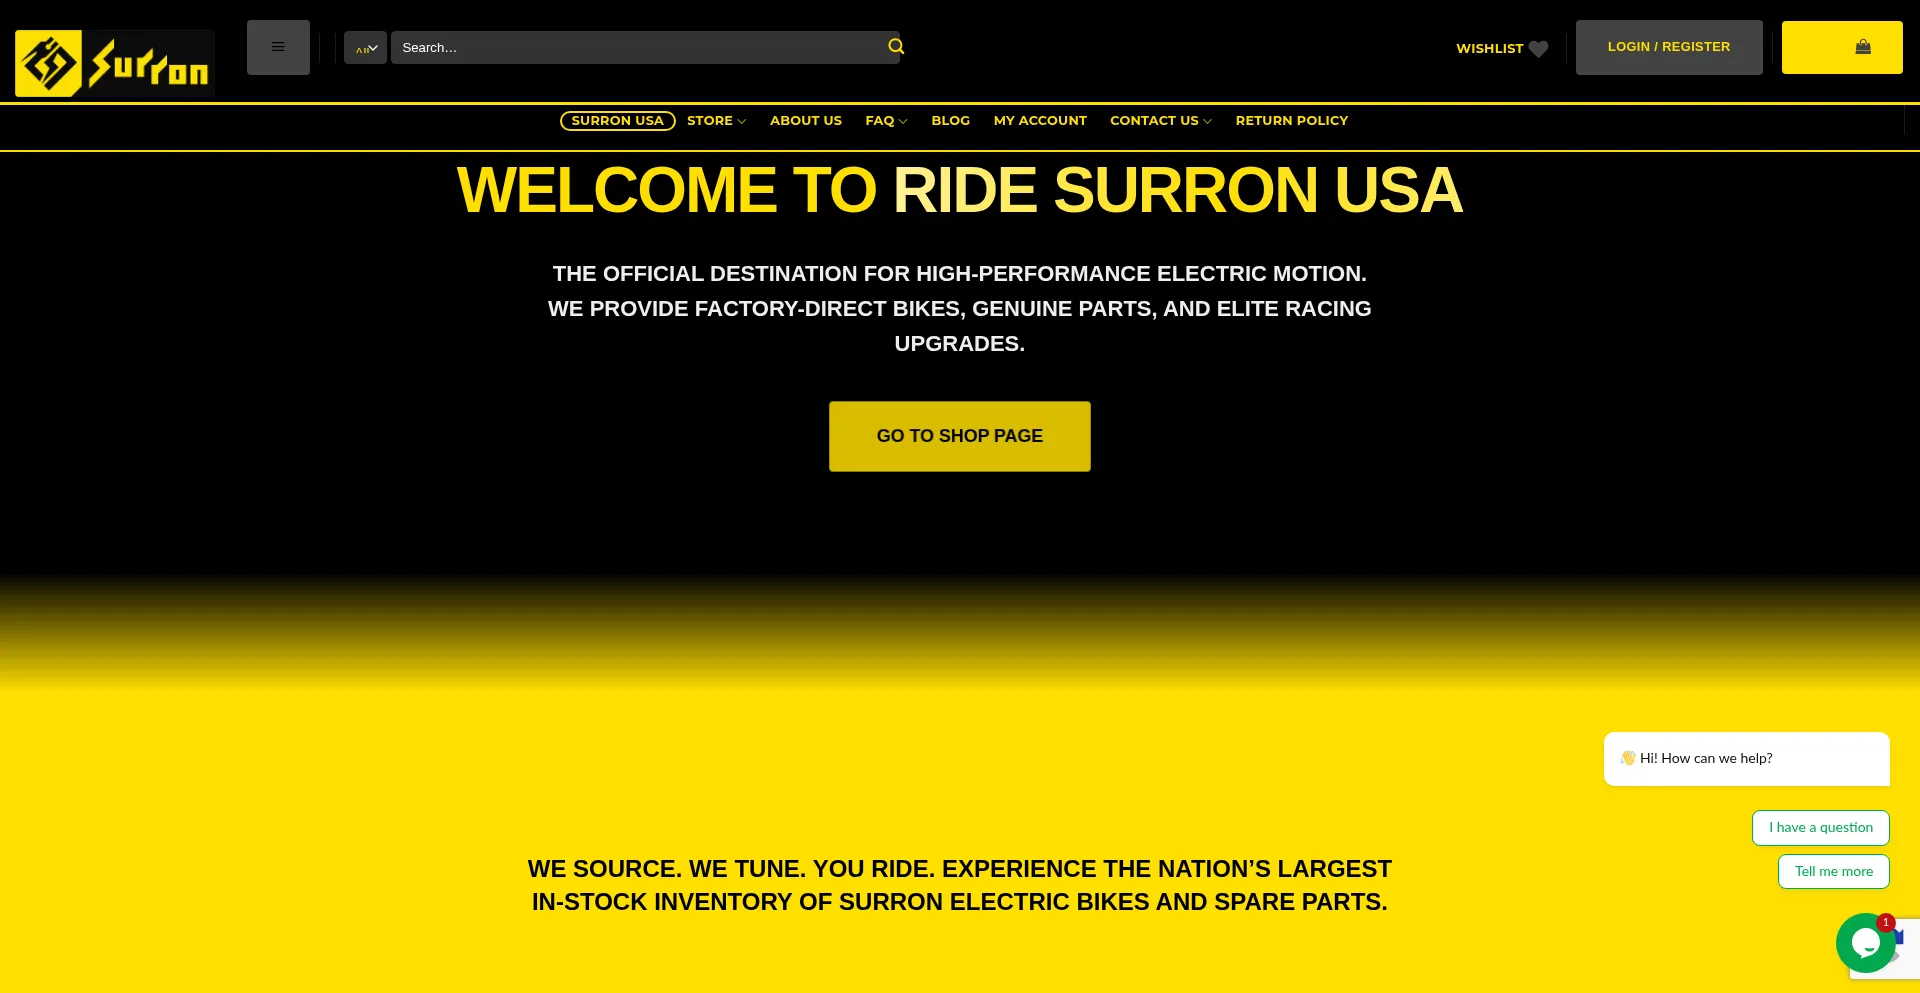Expand the Contact Us dropdown chevron
1920x993 pixels.
1207,121
